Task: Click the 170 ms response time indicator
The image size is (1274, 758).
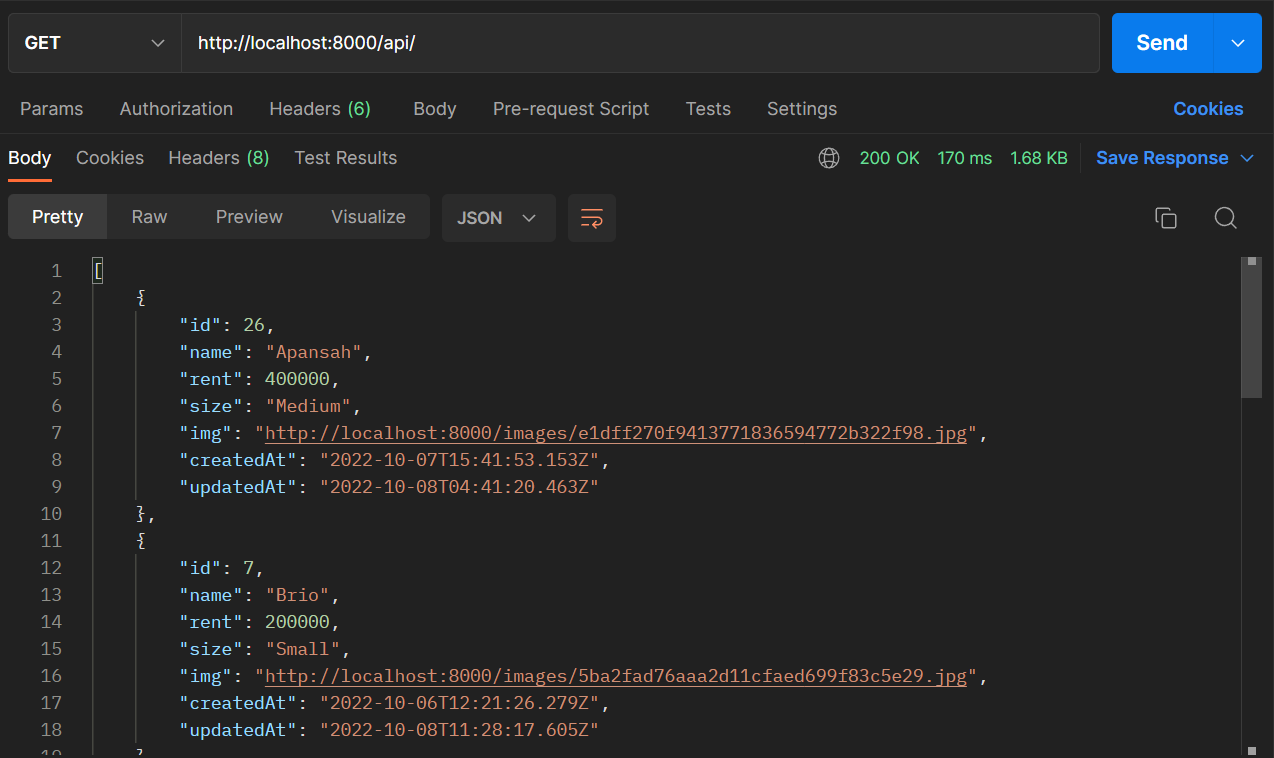Action: (964, 157)
